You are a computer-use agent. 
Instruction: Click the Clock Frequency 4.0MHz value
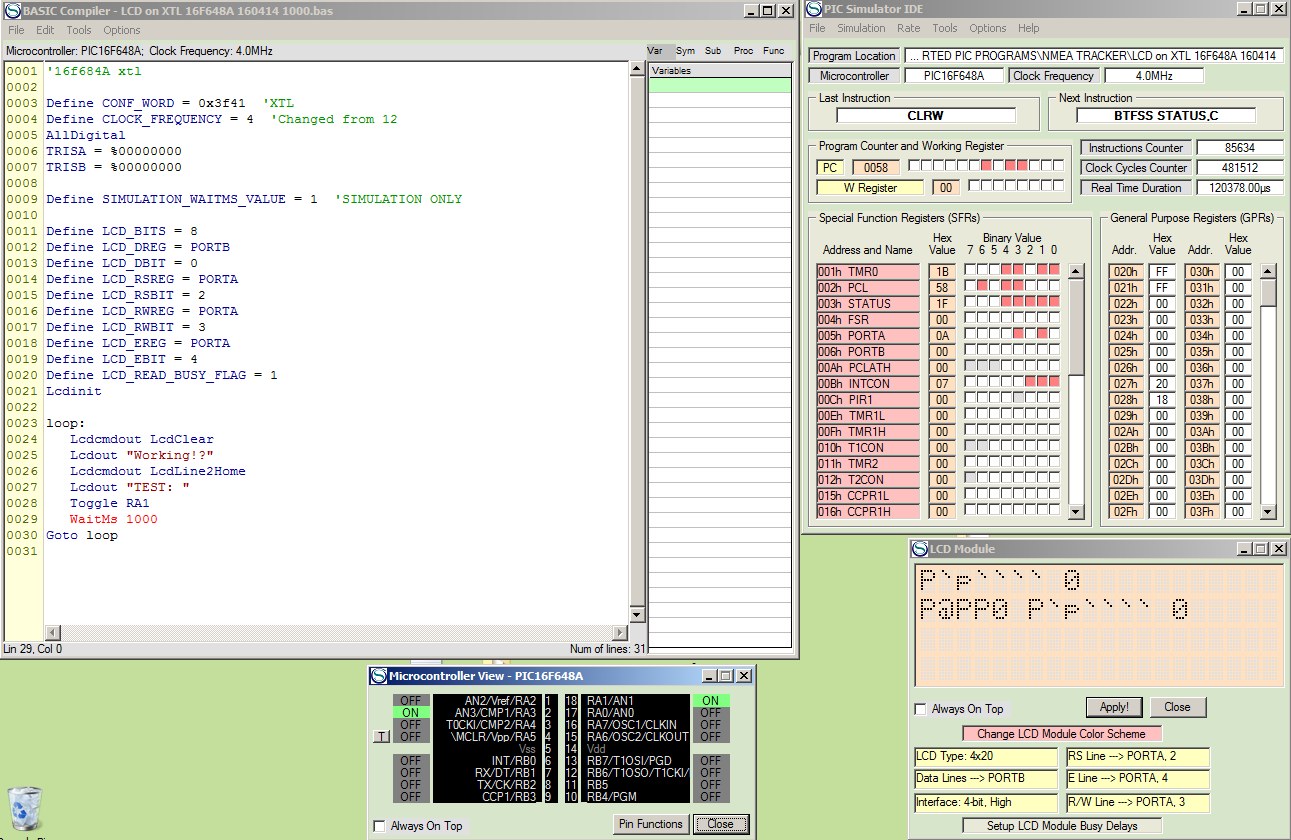coord(1154,76)
